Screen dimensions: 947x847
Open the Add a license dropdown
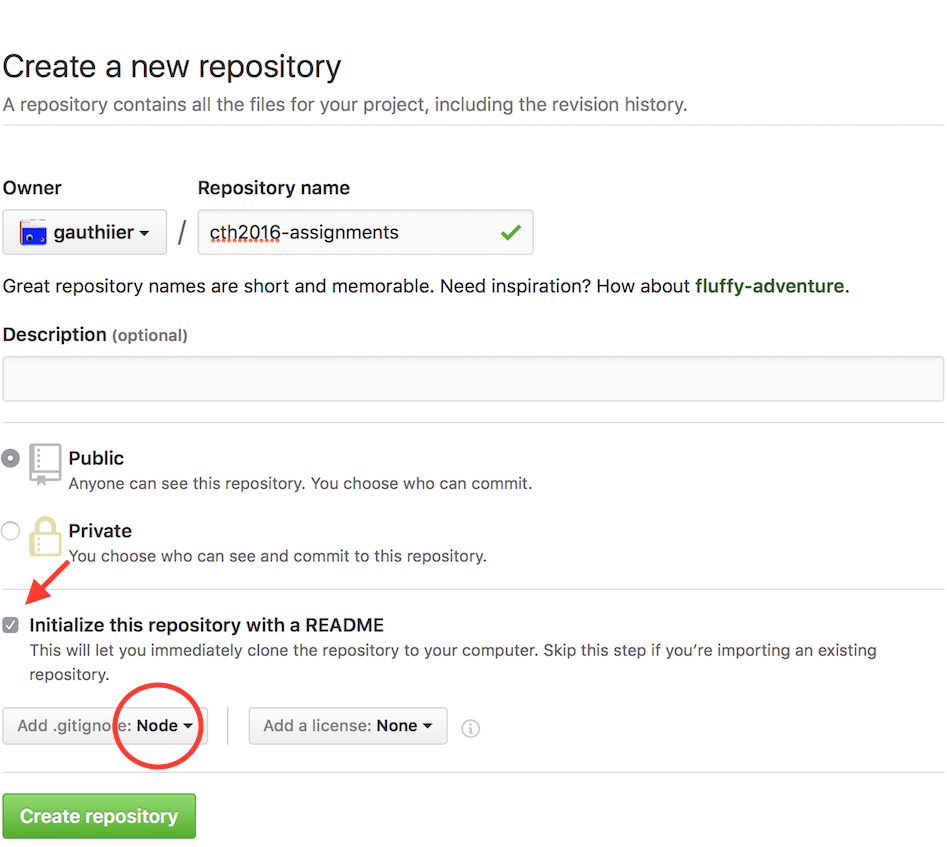[347, 726]
